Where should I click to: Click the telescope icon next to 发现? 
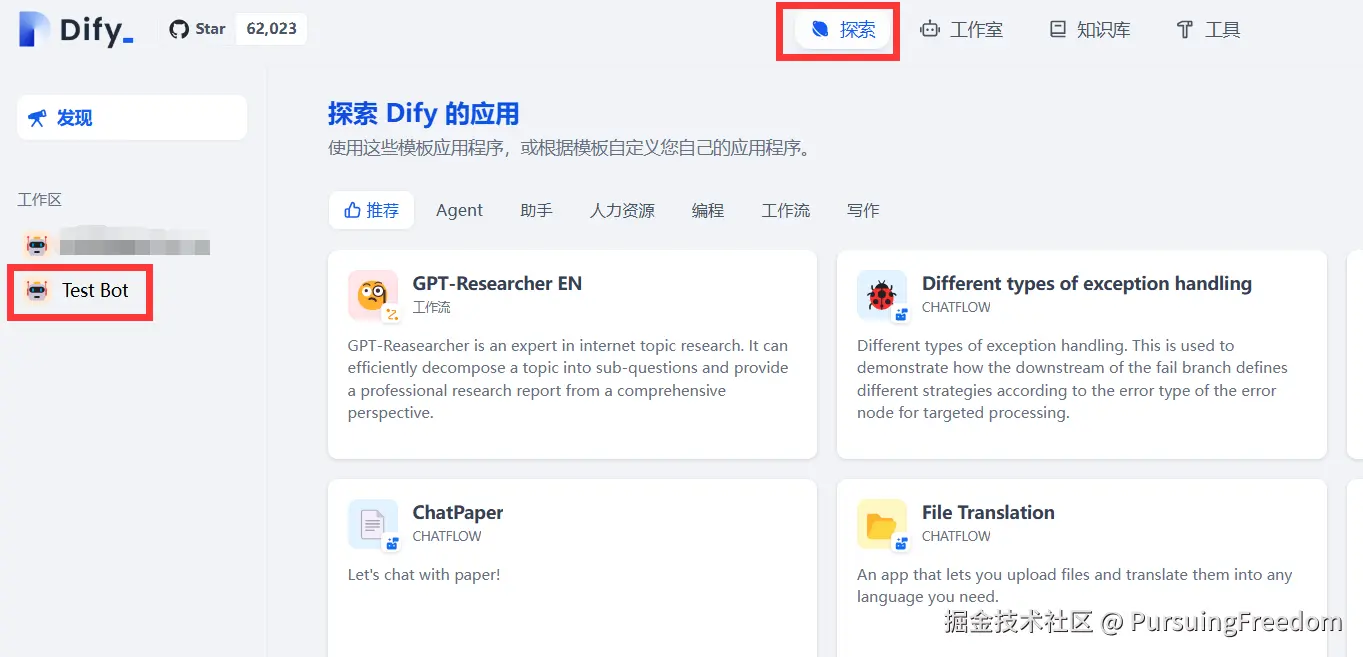(x=37, y=118)
